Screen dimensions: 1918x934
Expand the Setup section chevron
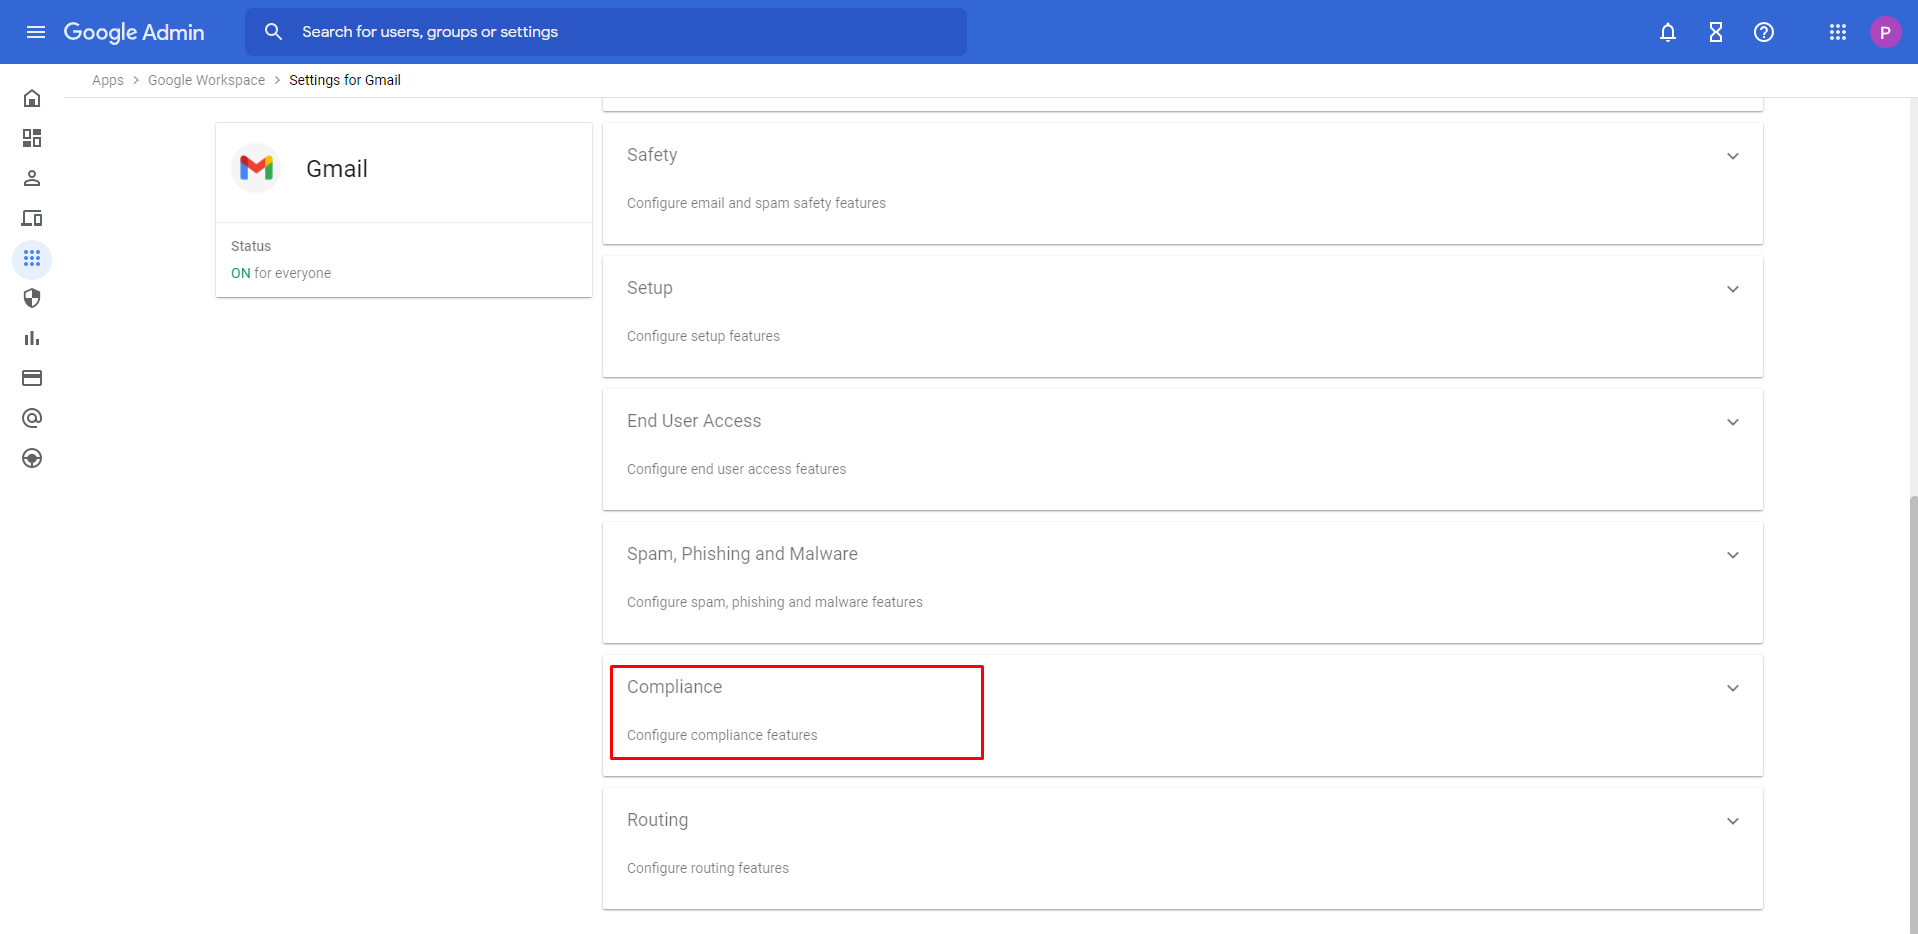click(1733, 289)
